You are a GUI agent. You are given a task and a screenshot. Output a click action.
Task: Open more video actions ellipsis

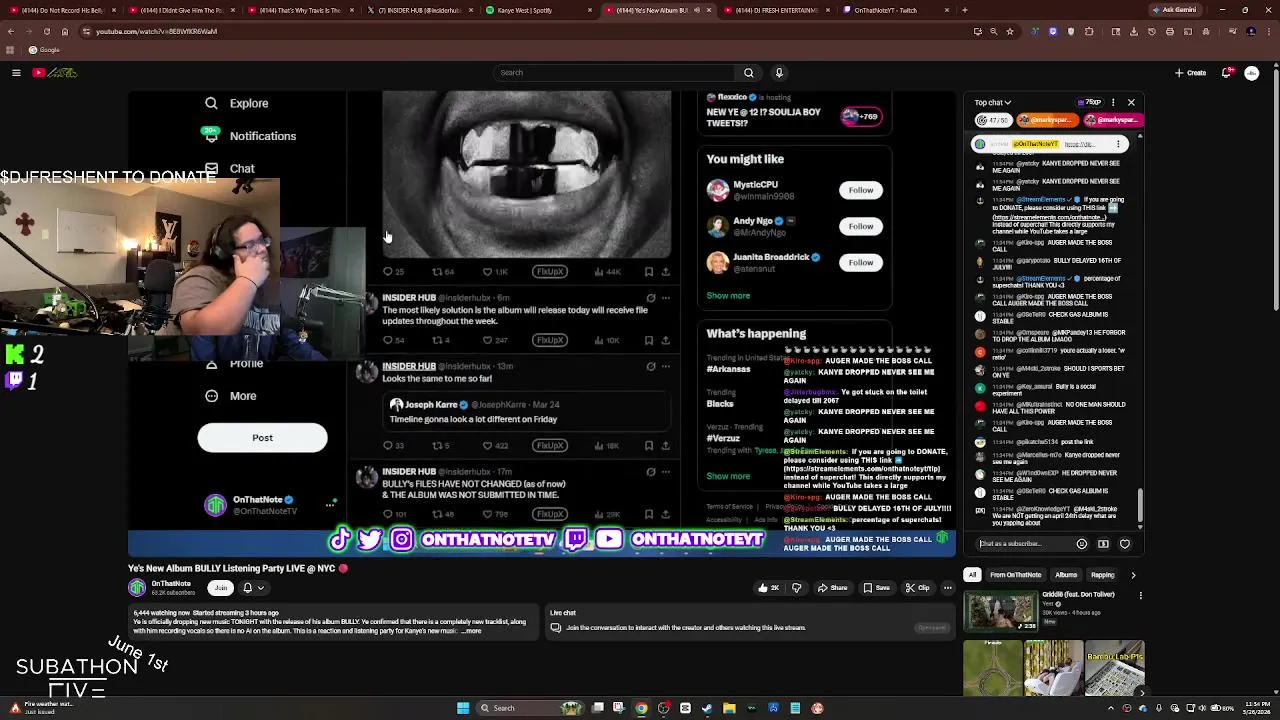tap(947, 588)
